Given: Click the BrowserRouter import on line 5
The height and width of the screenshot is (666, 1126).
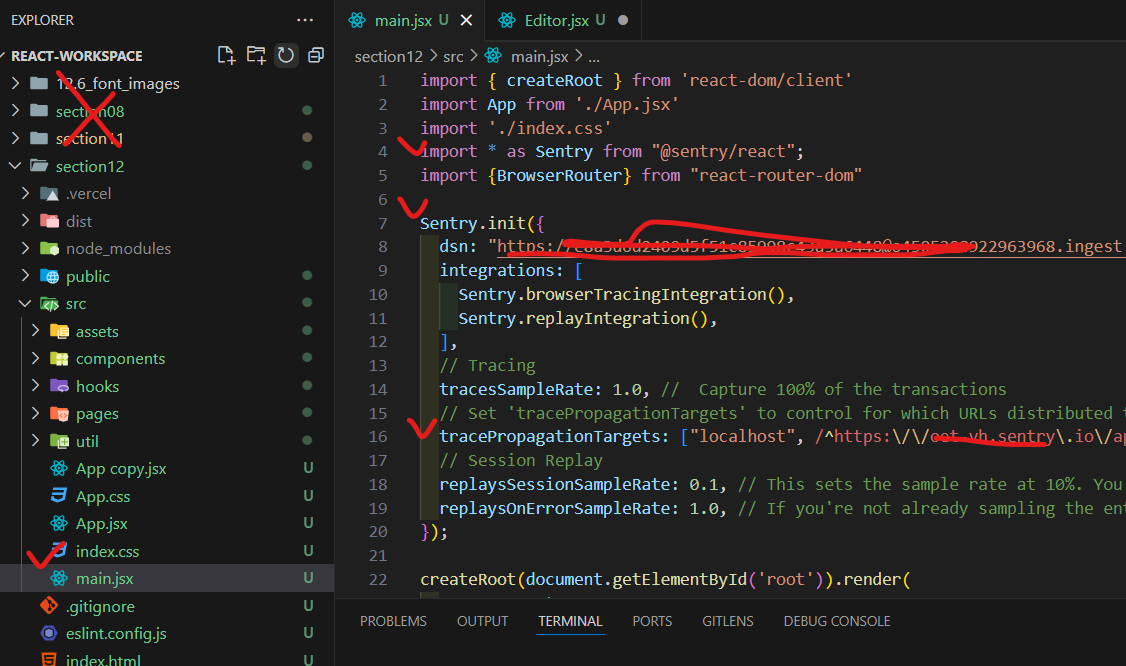Looking at the screenshot, I should click(641, 175).
